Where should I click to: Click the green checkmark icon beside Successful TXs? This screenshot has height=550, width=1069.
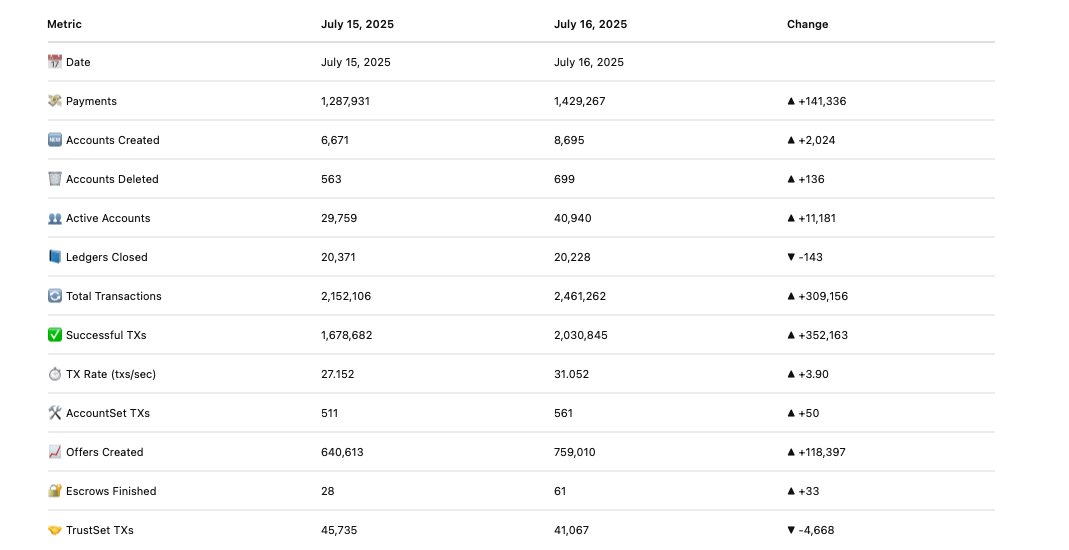(55, 335)
